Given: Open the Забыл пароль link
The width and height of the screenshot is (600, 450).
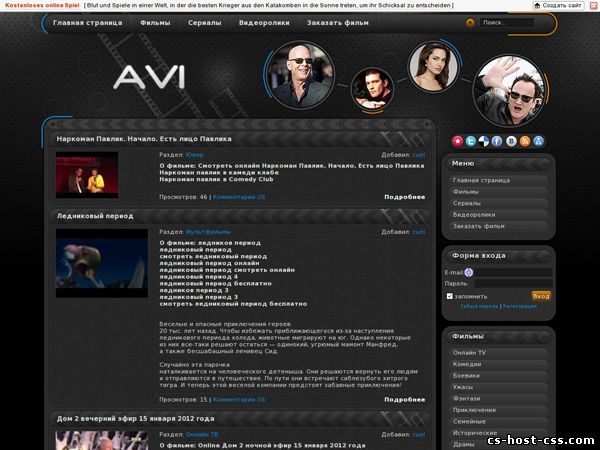Looking at the screenshot, I should point(479,307).
